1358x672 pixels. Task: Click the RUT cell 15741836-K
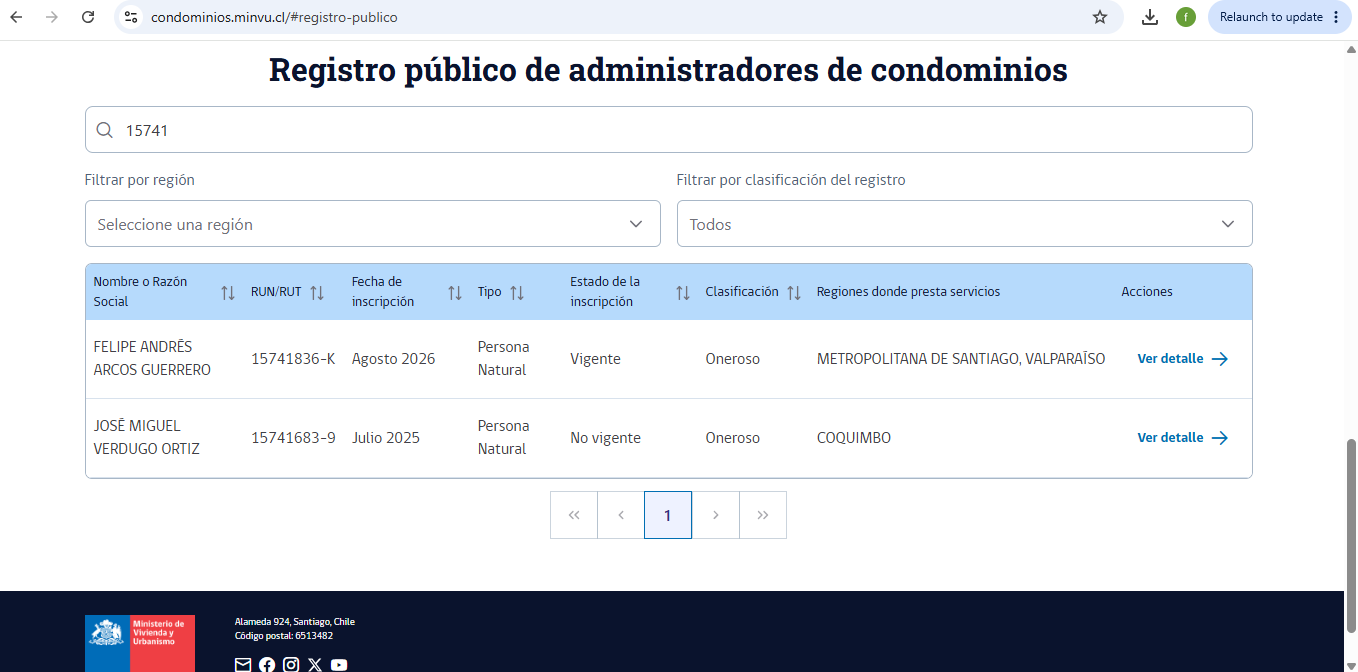pyautogui.click(x=293, y=359)
